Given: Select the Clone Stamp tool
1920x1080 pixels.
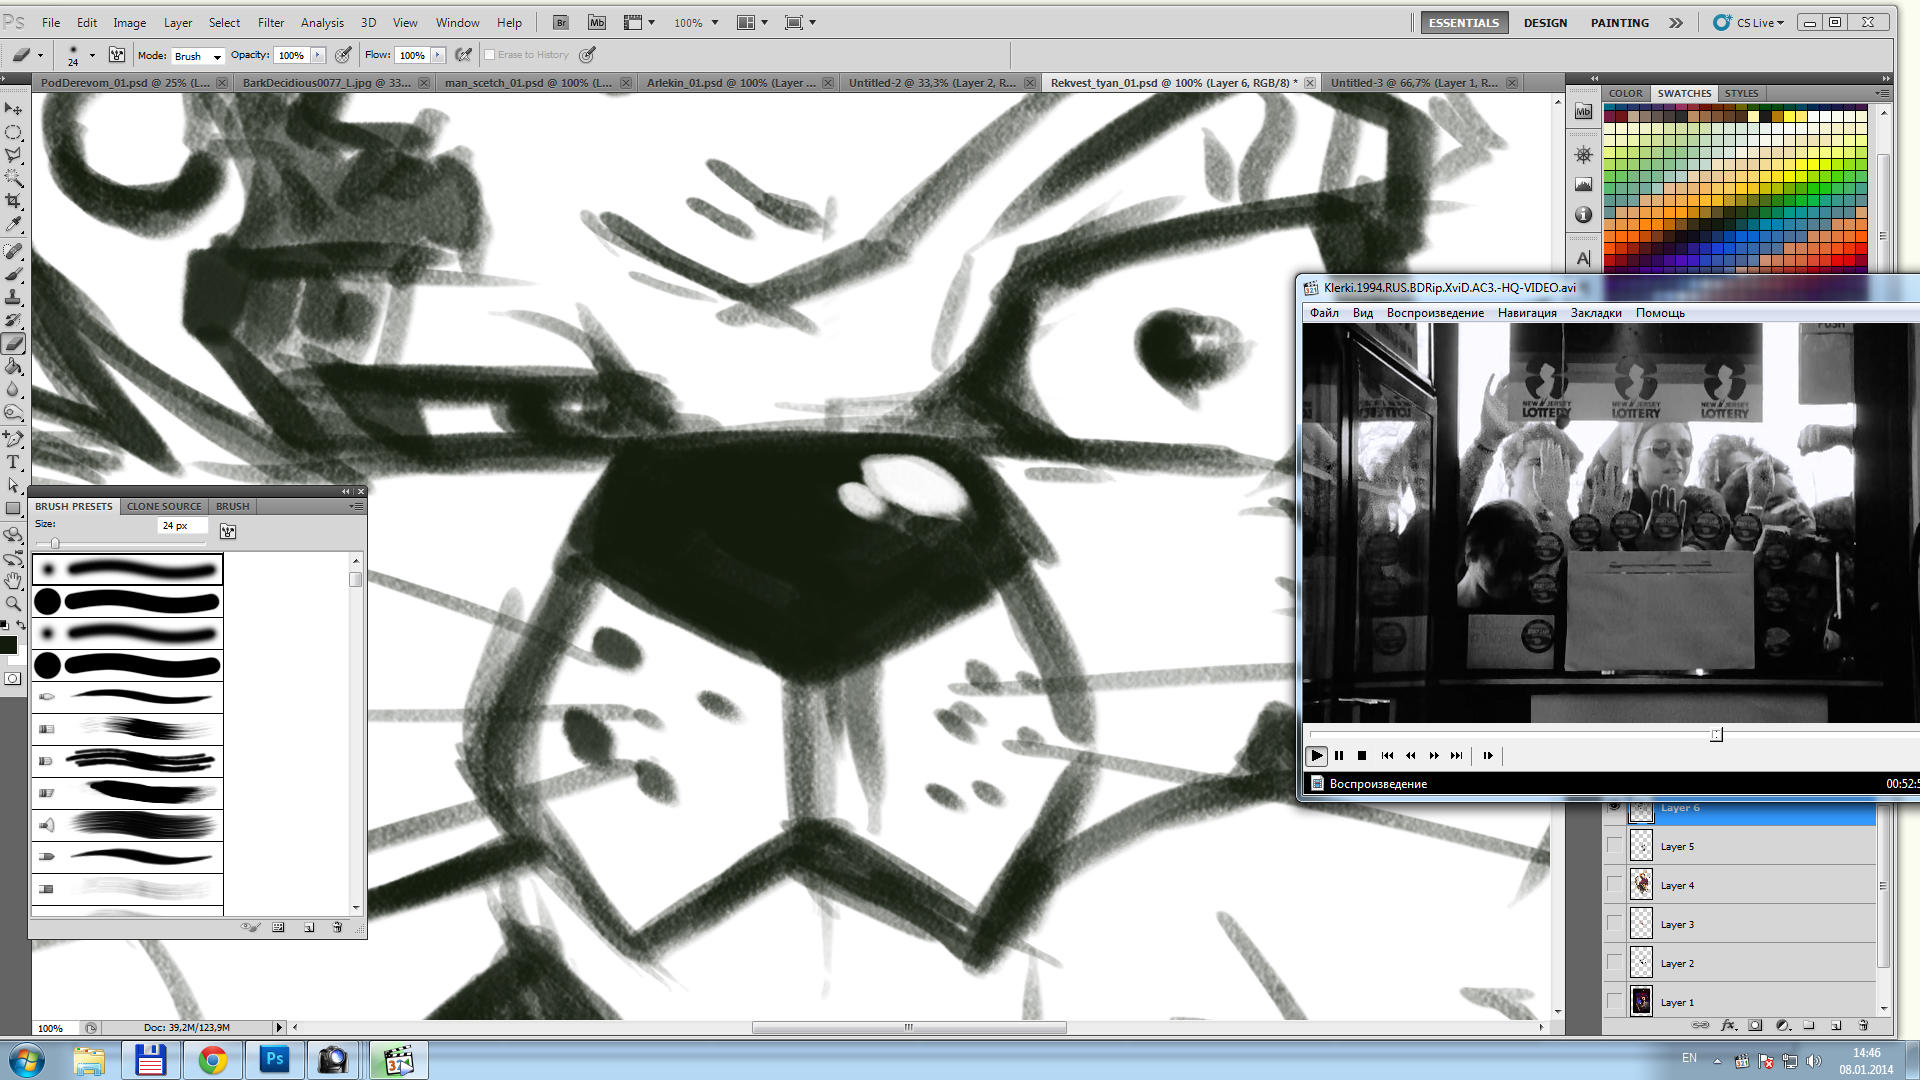Looking at the screenshot, I should [x=14, y=297].
